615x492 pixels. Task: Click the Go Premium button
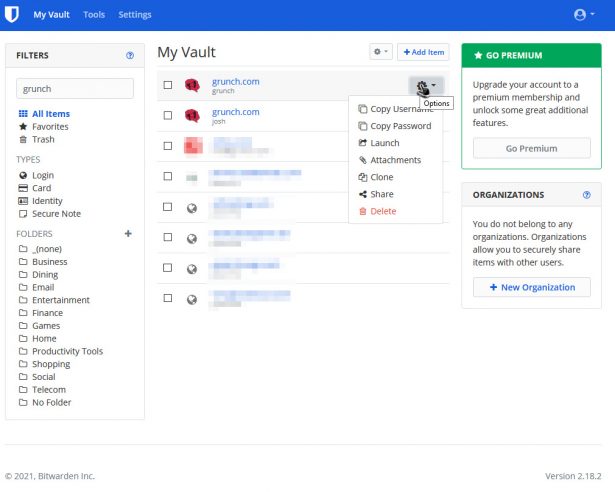(531, 148)
